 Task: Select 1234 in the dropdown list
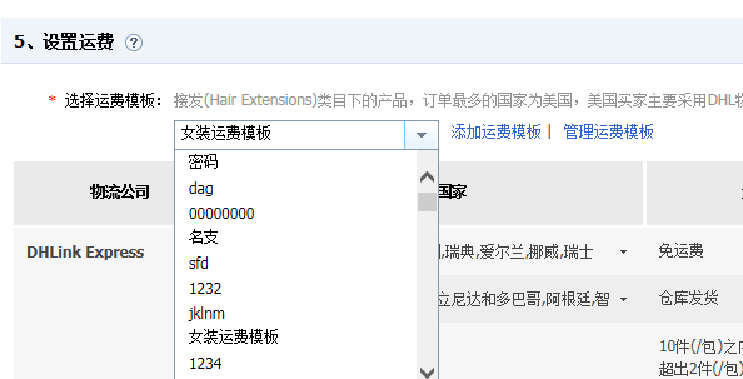[205, 363]
